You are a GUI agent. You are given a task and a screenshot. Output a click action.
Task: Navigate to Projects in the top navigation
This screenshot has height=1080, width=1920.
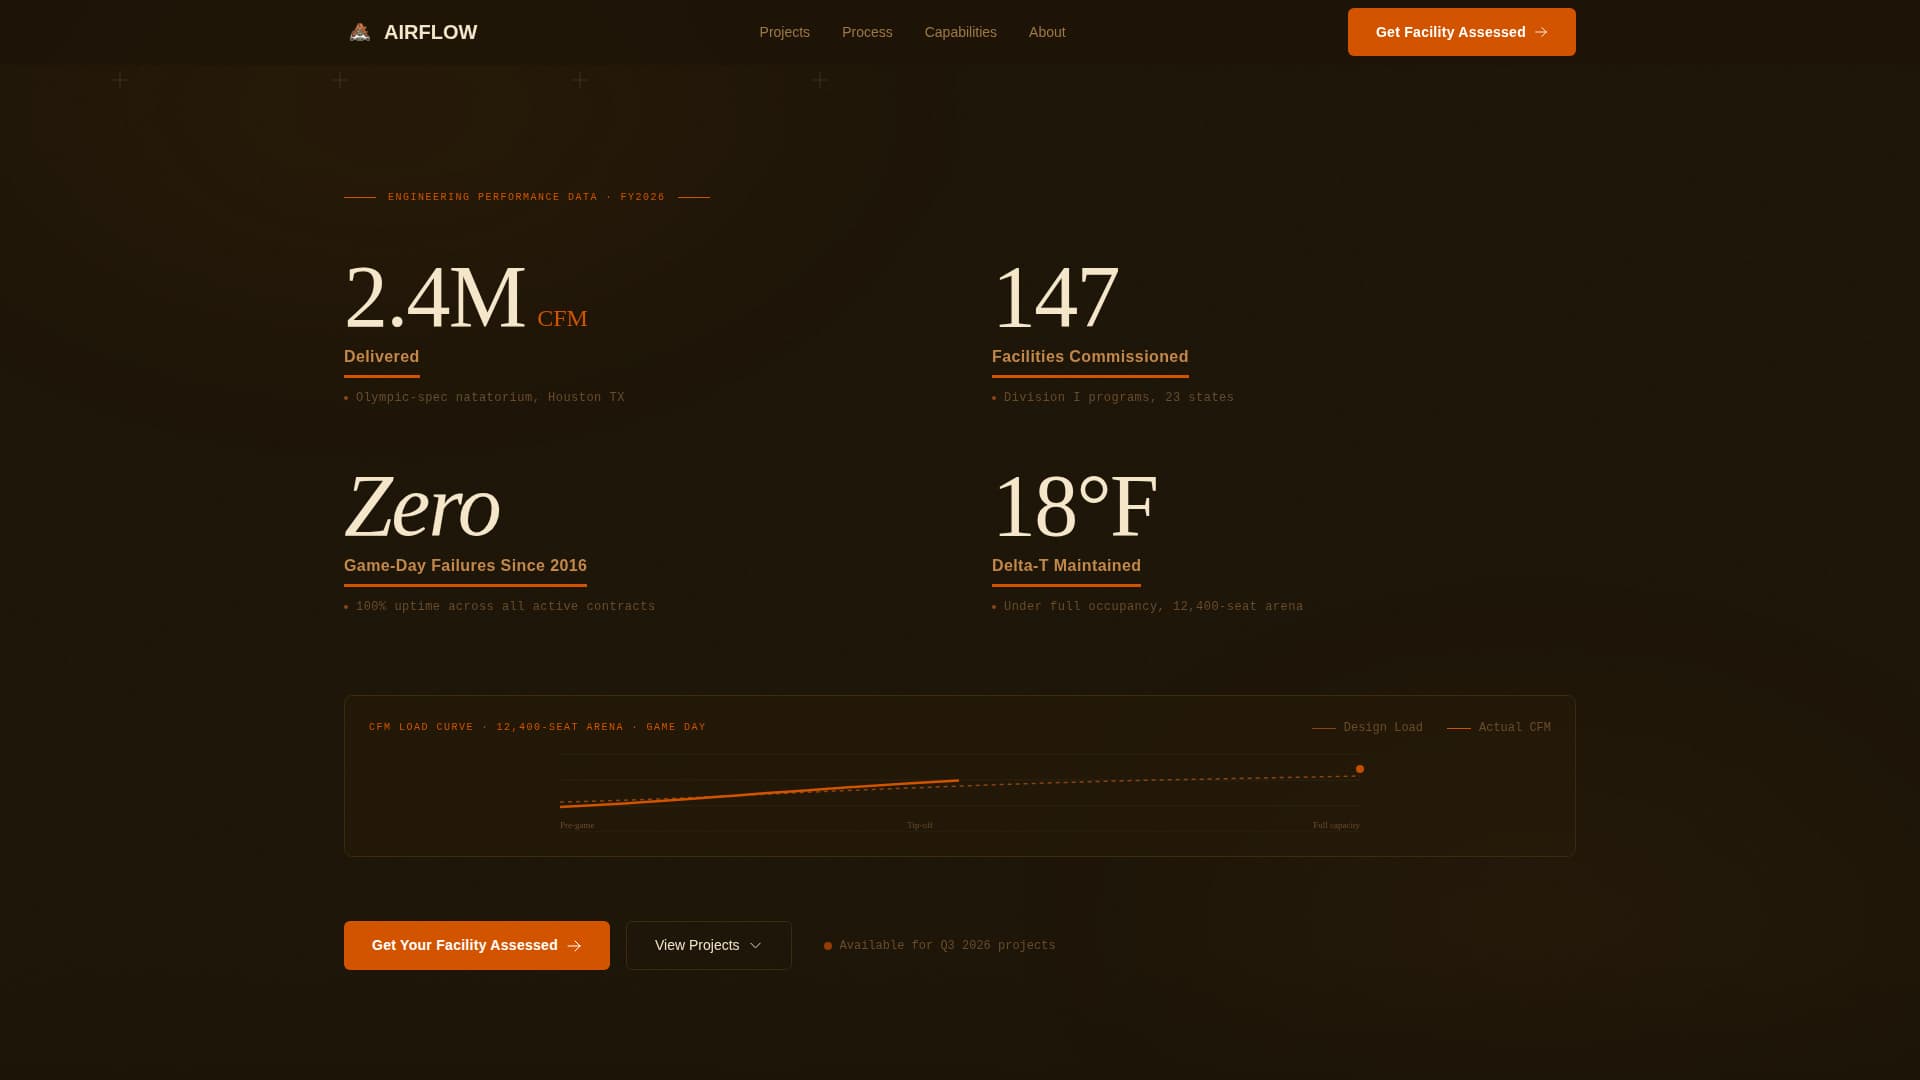784,32
